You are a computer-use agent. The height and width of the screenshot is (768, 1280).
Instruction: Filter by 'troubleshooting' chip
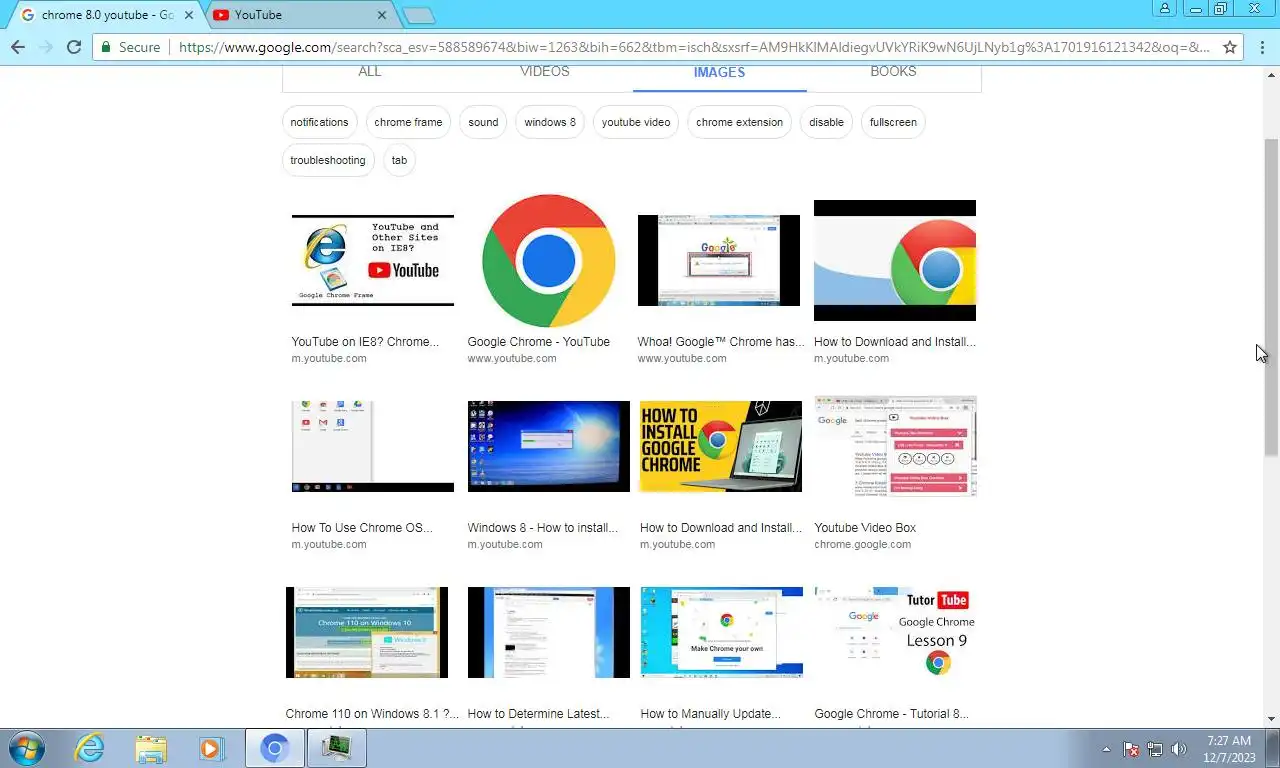[328, 160]
